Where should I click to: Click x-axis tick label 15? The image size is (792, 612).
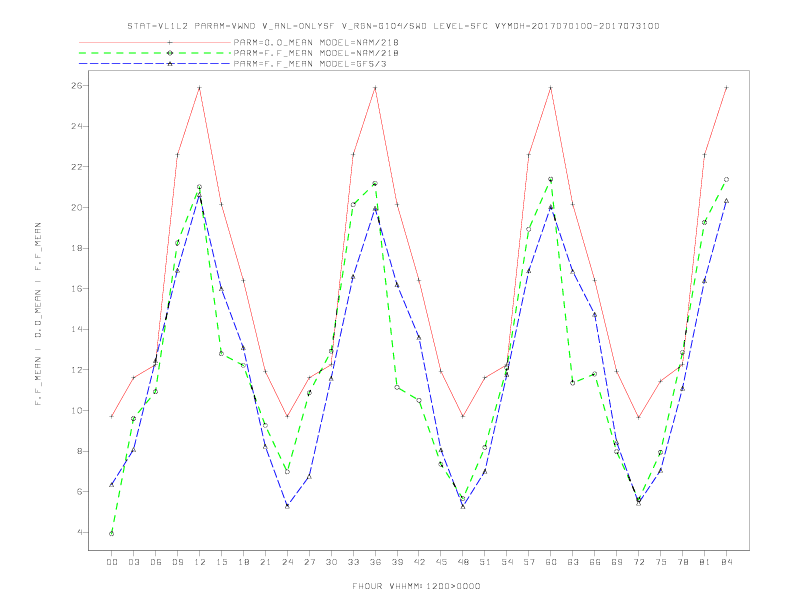(221, 562)
